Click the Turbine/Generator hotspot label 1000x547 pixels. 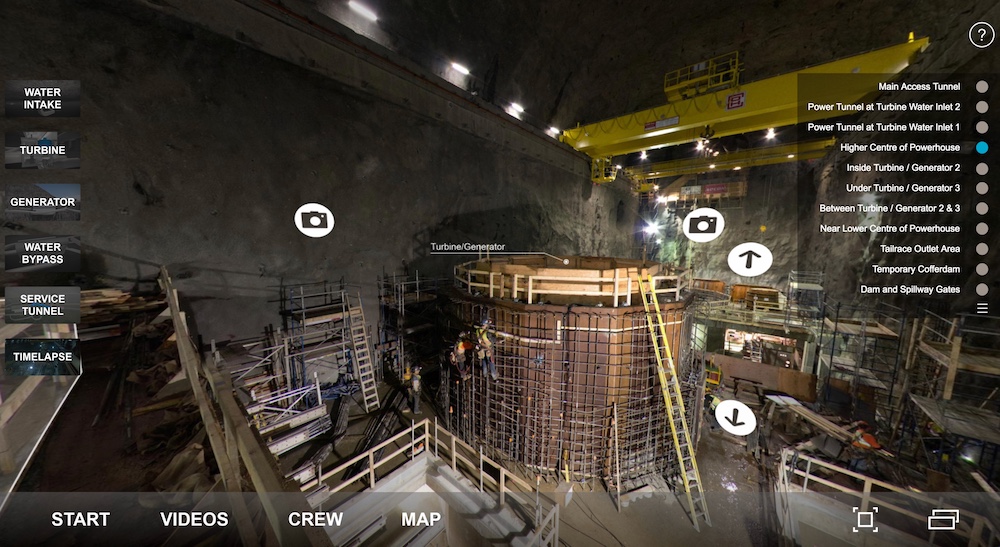pyautogui.click(x=468, y=247)
